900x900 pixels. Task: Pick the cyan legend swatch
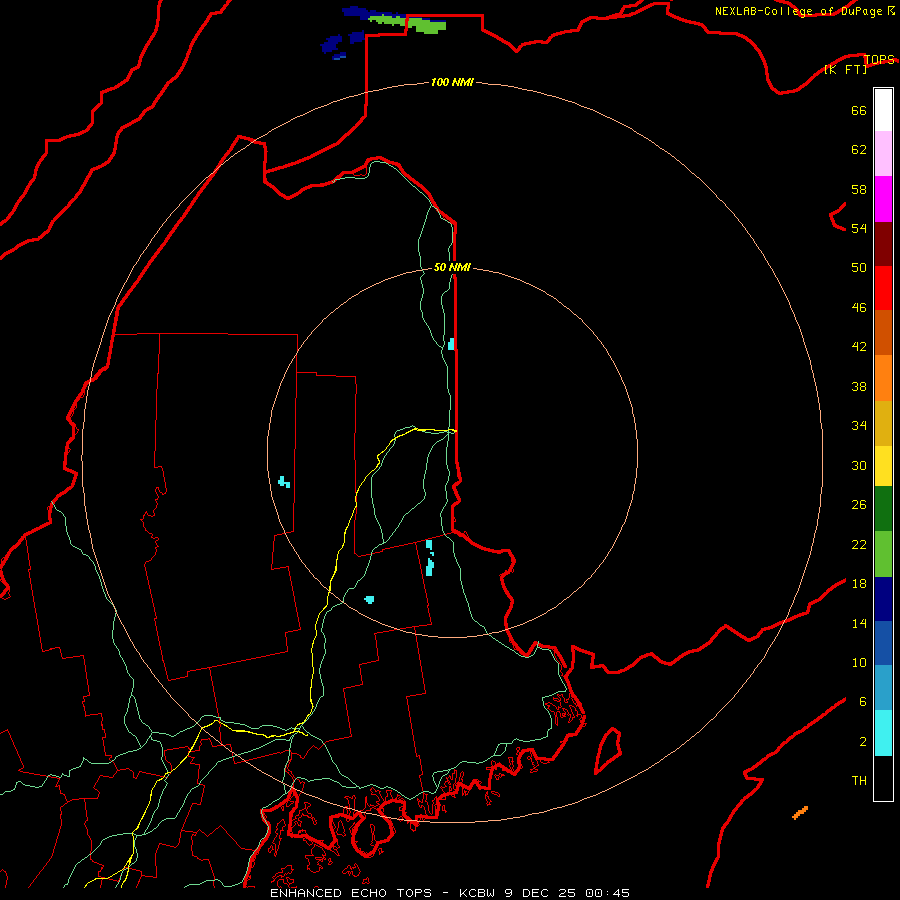pyautogui.click(x=883, y=733)
